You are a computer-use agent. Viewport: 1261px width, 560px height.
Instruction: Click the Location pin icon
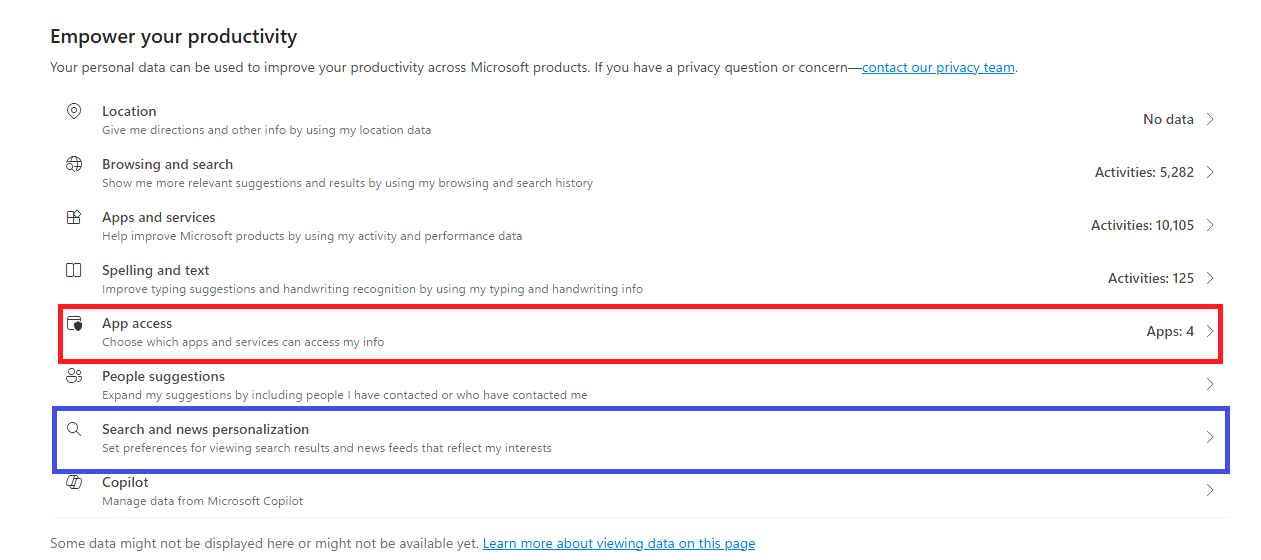click(74, 111)
